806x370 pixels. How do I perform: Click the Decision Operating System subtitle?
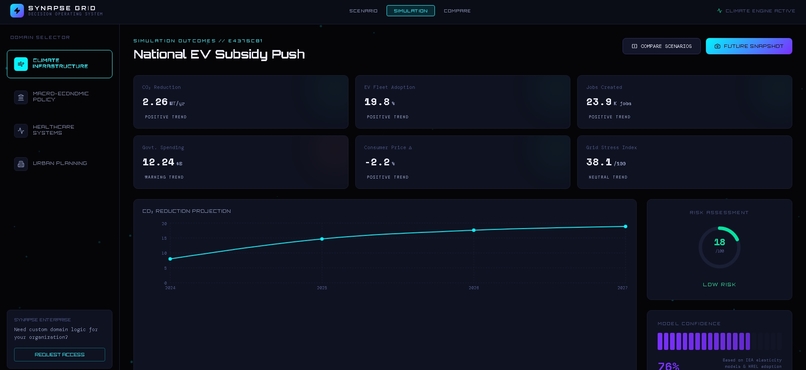tap(65, 14)
